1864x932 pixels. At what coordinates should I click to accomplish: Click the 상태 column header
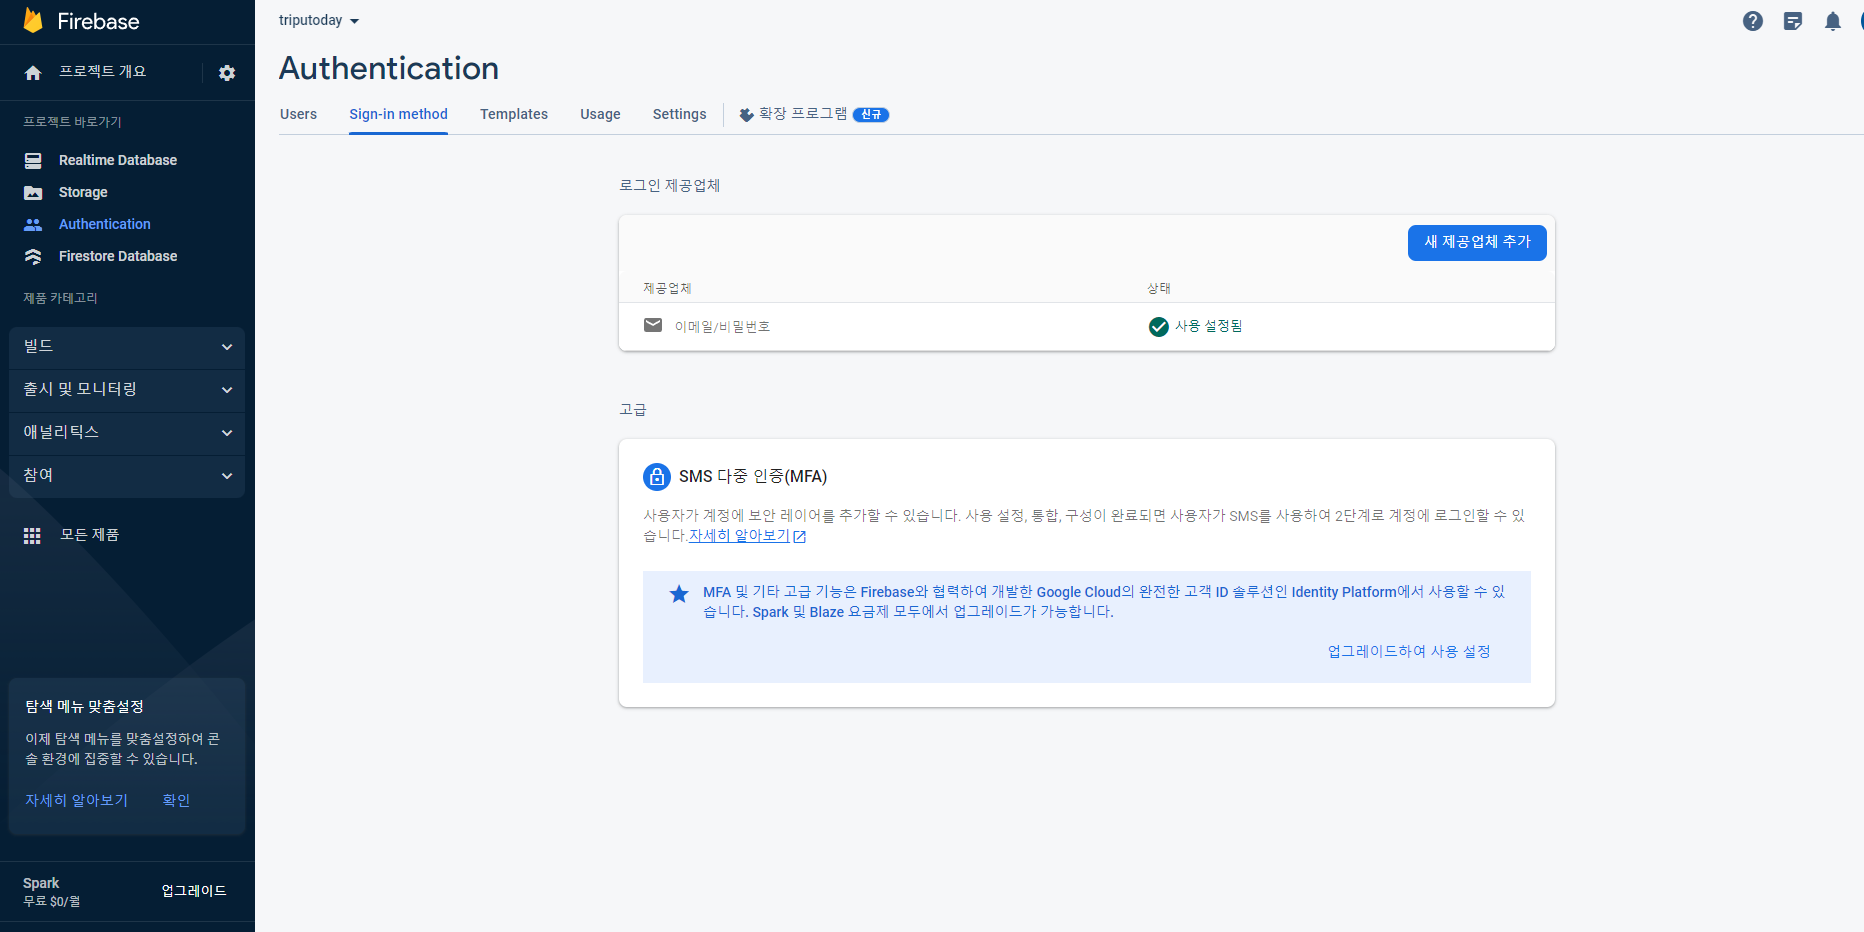(1159, 288)
